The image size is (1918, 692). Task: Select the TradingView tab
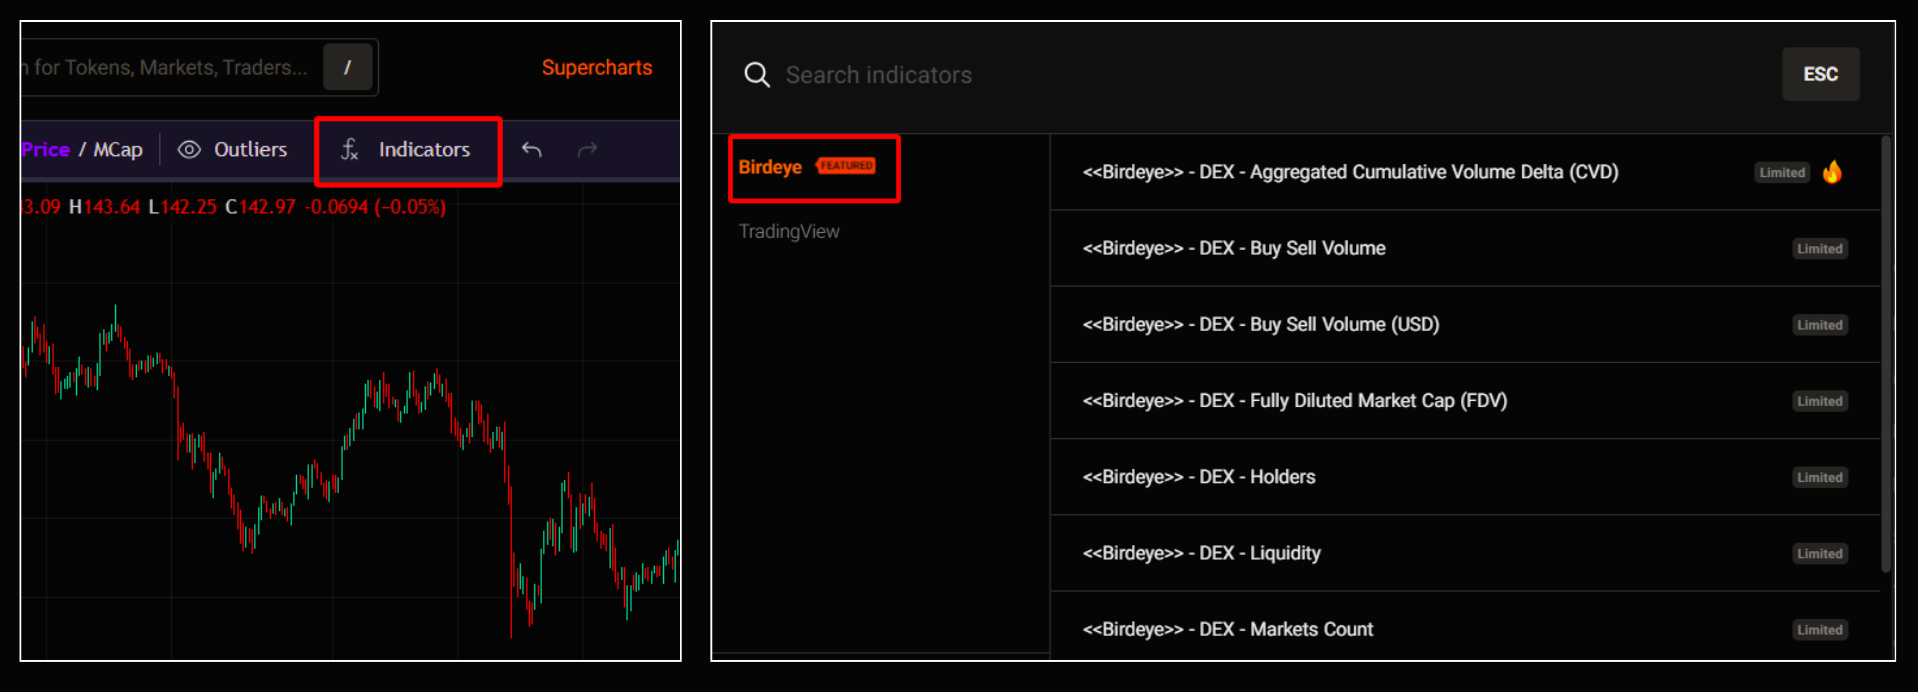click(x=789, y=231)
